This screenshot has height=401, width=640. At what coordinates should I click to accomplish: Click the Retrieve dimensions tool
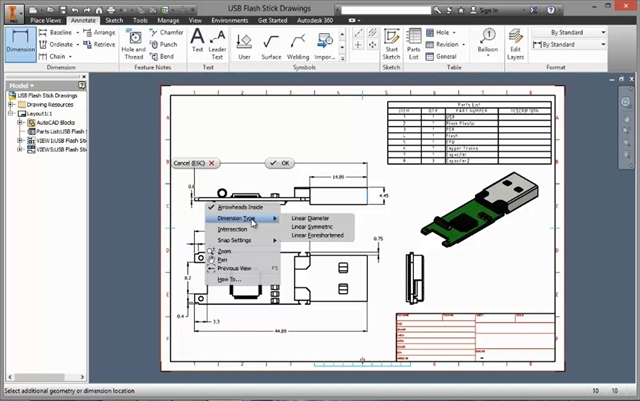99,44
